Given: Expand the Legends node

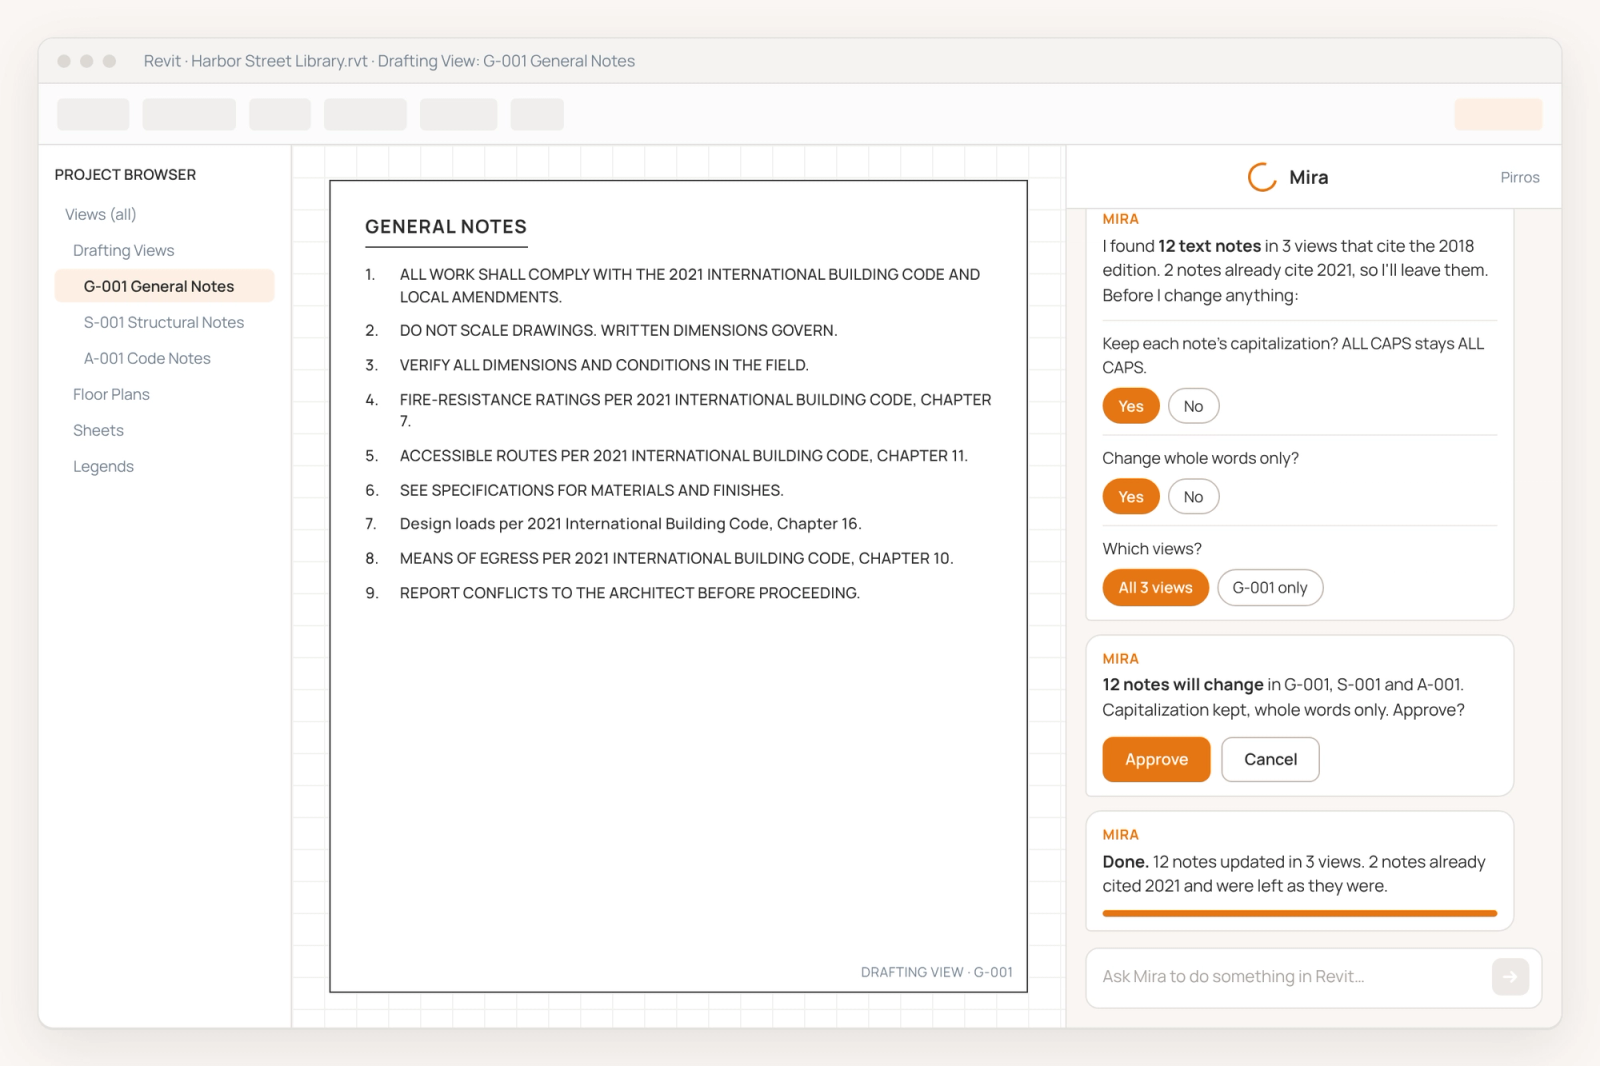Looking at the screenshot, I should tap(103, 466).
